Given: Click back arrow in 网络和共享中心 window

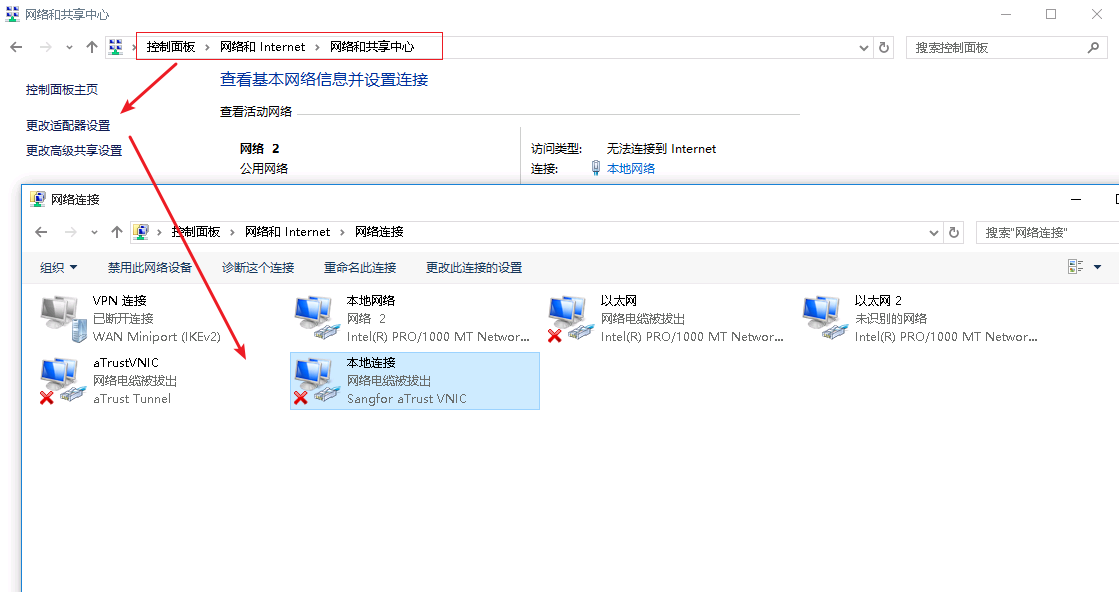Looking at the screenshot, I should (16, 47).
